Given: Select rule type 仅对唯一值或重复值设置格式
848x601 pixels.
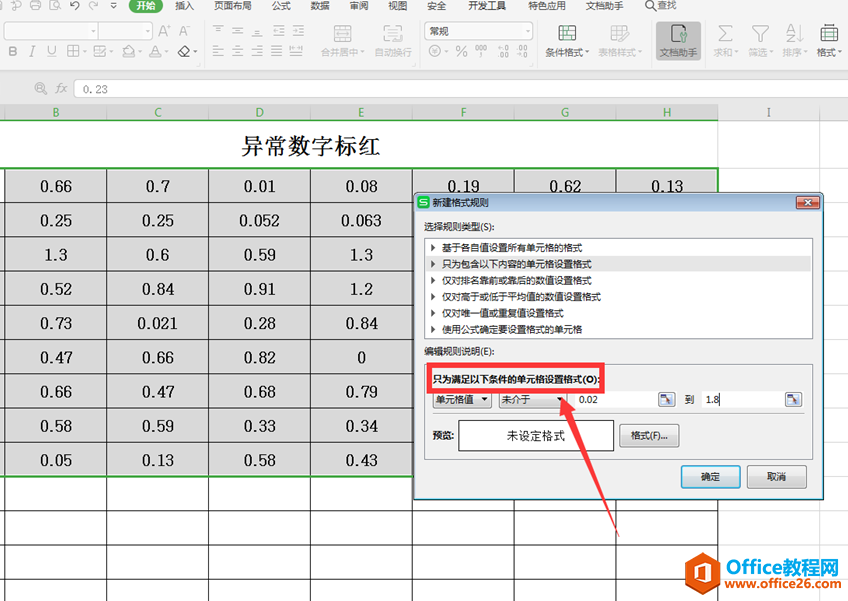Looking at the screenshot, I should pyautogui.click(x=618, y=313).
